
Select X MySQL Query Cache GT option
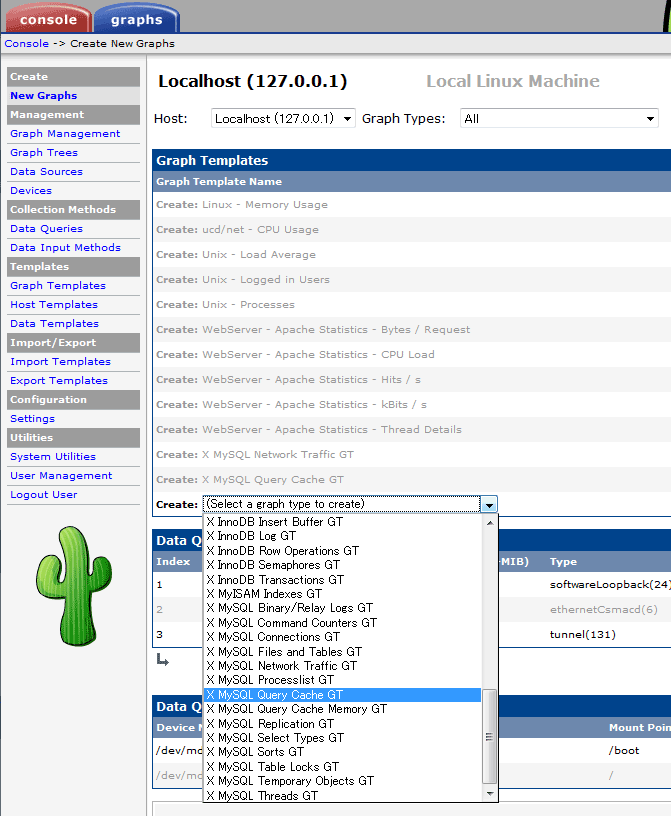pyautogui.click(x=275, y=695)
